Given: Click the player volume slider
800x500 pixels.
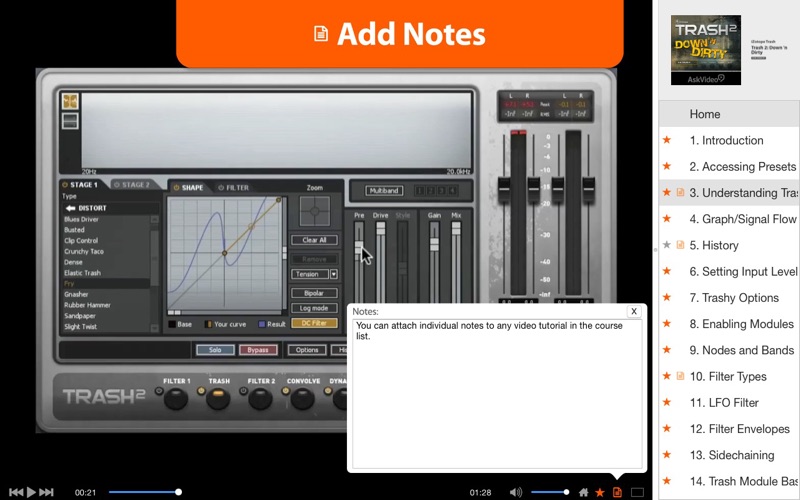Looking at the screenshot, I should pos(550,492).
